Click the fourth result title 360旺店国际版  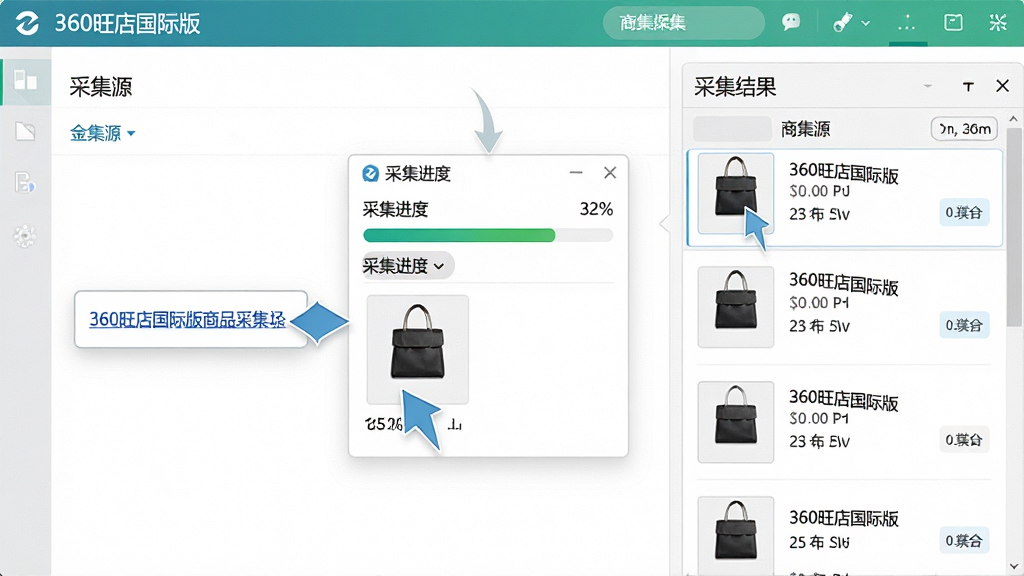pos(844,519)
